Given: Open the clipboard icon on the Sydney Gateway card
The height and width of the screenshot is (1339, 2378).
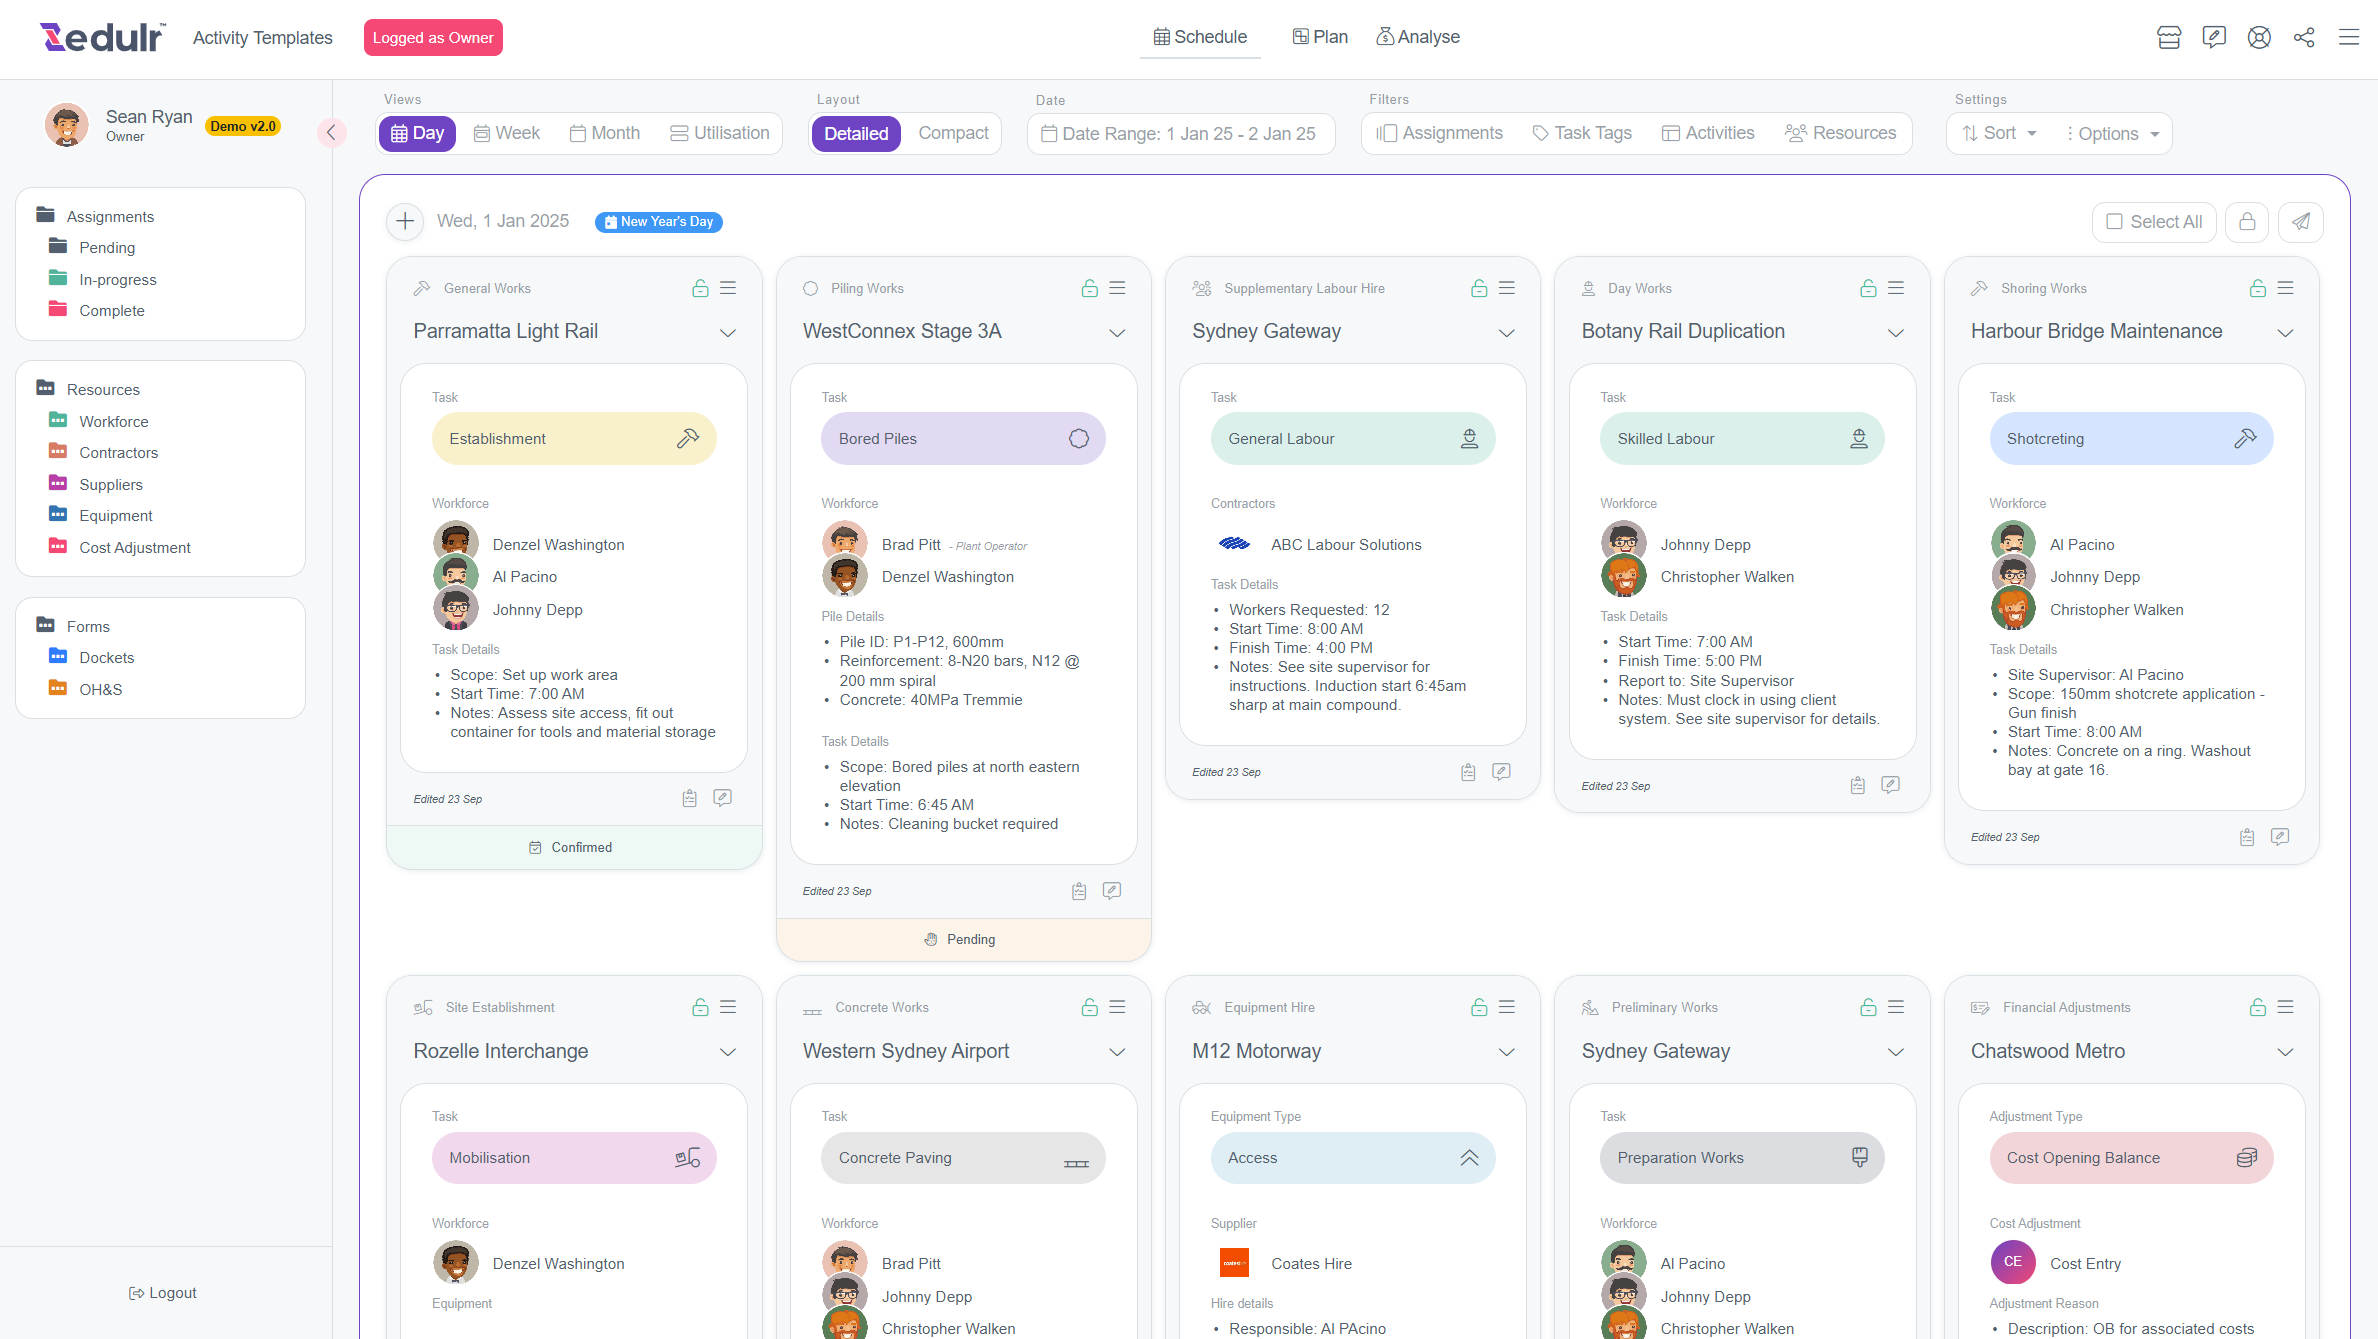Looking at the screenshot, I should 1468,772.
